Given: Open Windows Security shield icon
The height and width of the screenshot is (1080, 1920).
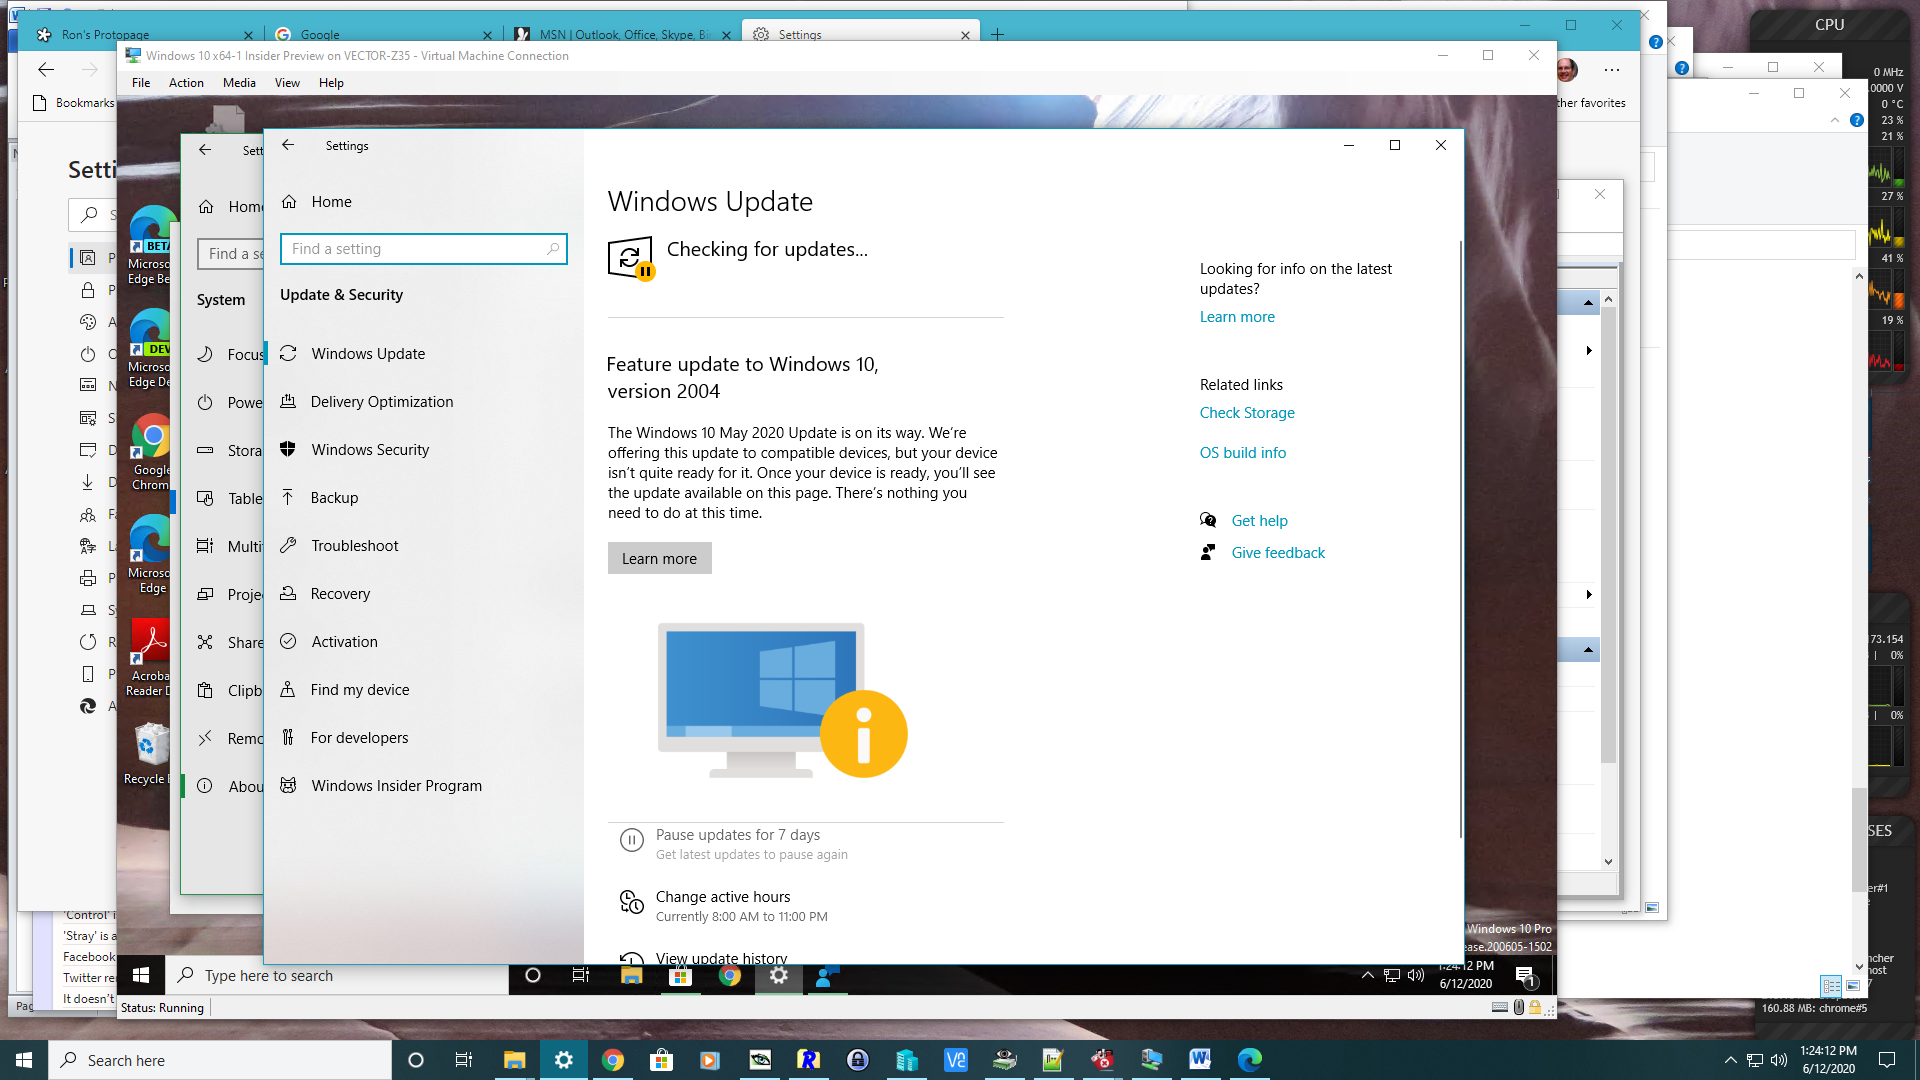Looking at the screenshot, I should [x=288, y=449].
